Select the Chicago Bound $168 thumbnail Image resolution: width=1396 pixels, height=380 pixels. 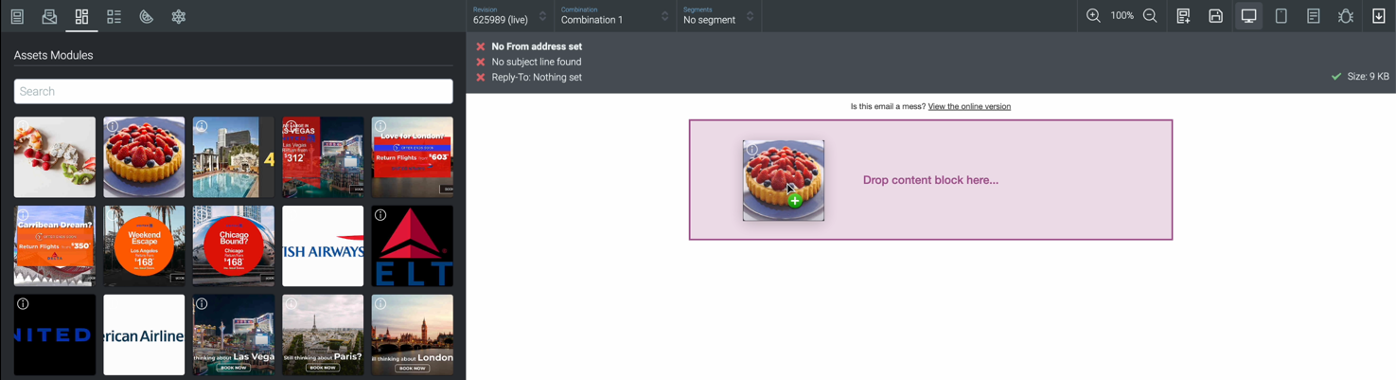click(x=233, y=246)
